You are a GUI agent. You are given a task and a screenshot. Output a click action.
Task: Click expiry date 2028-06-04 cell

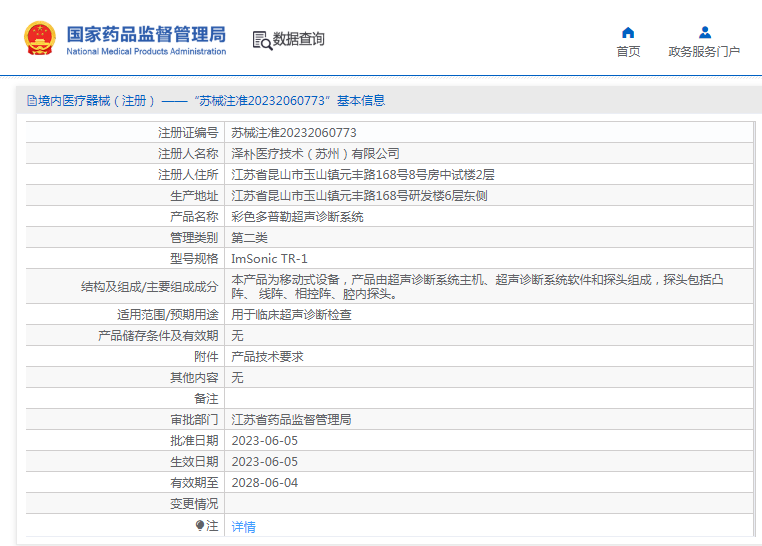pyautogui.click(x=265, y=482)
